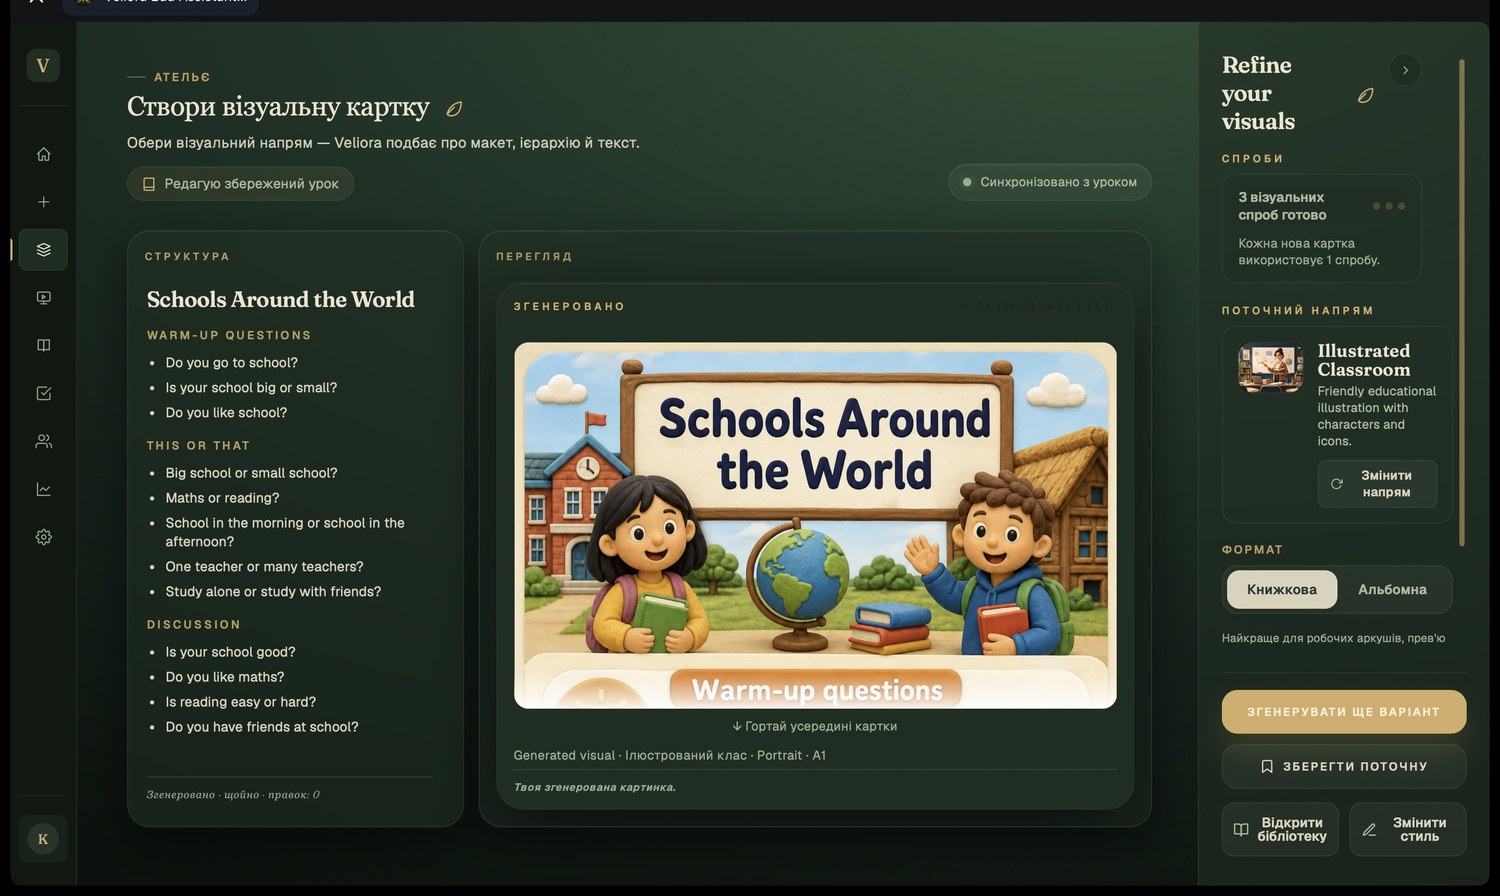Click the DISCUSSION section label
Image resolution: width=1500 pixels, height=896 pixels.
click(x=194, y=625)
